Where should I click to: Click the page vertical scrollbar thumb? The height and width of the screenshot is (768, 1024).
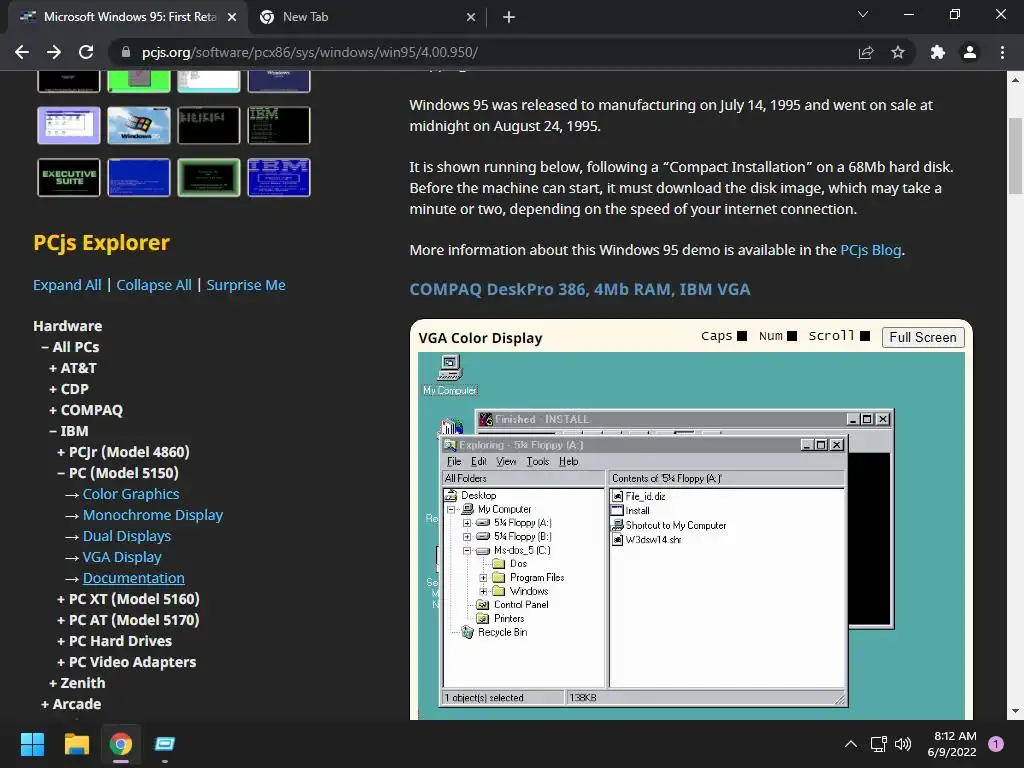point(1015,155)
